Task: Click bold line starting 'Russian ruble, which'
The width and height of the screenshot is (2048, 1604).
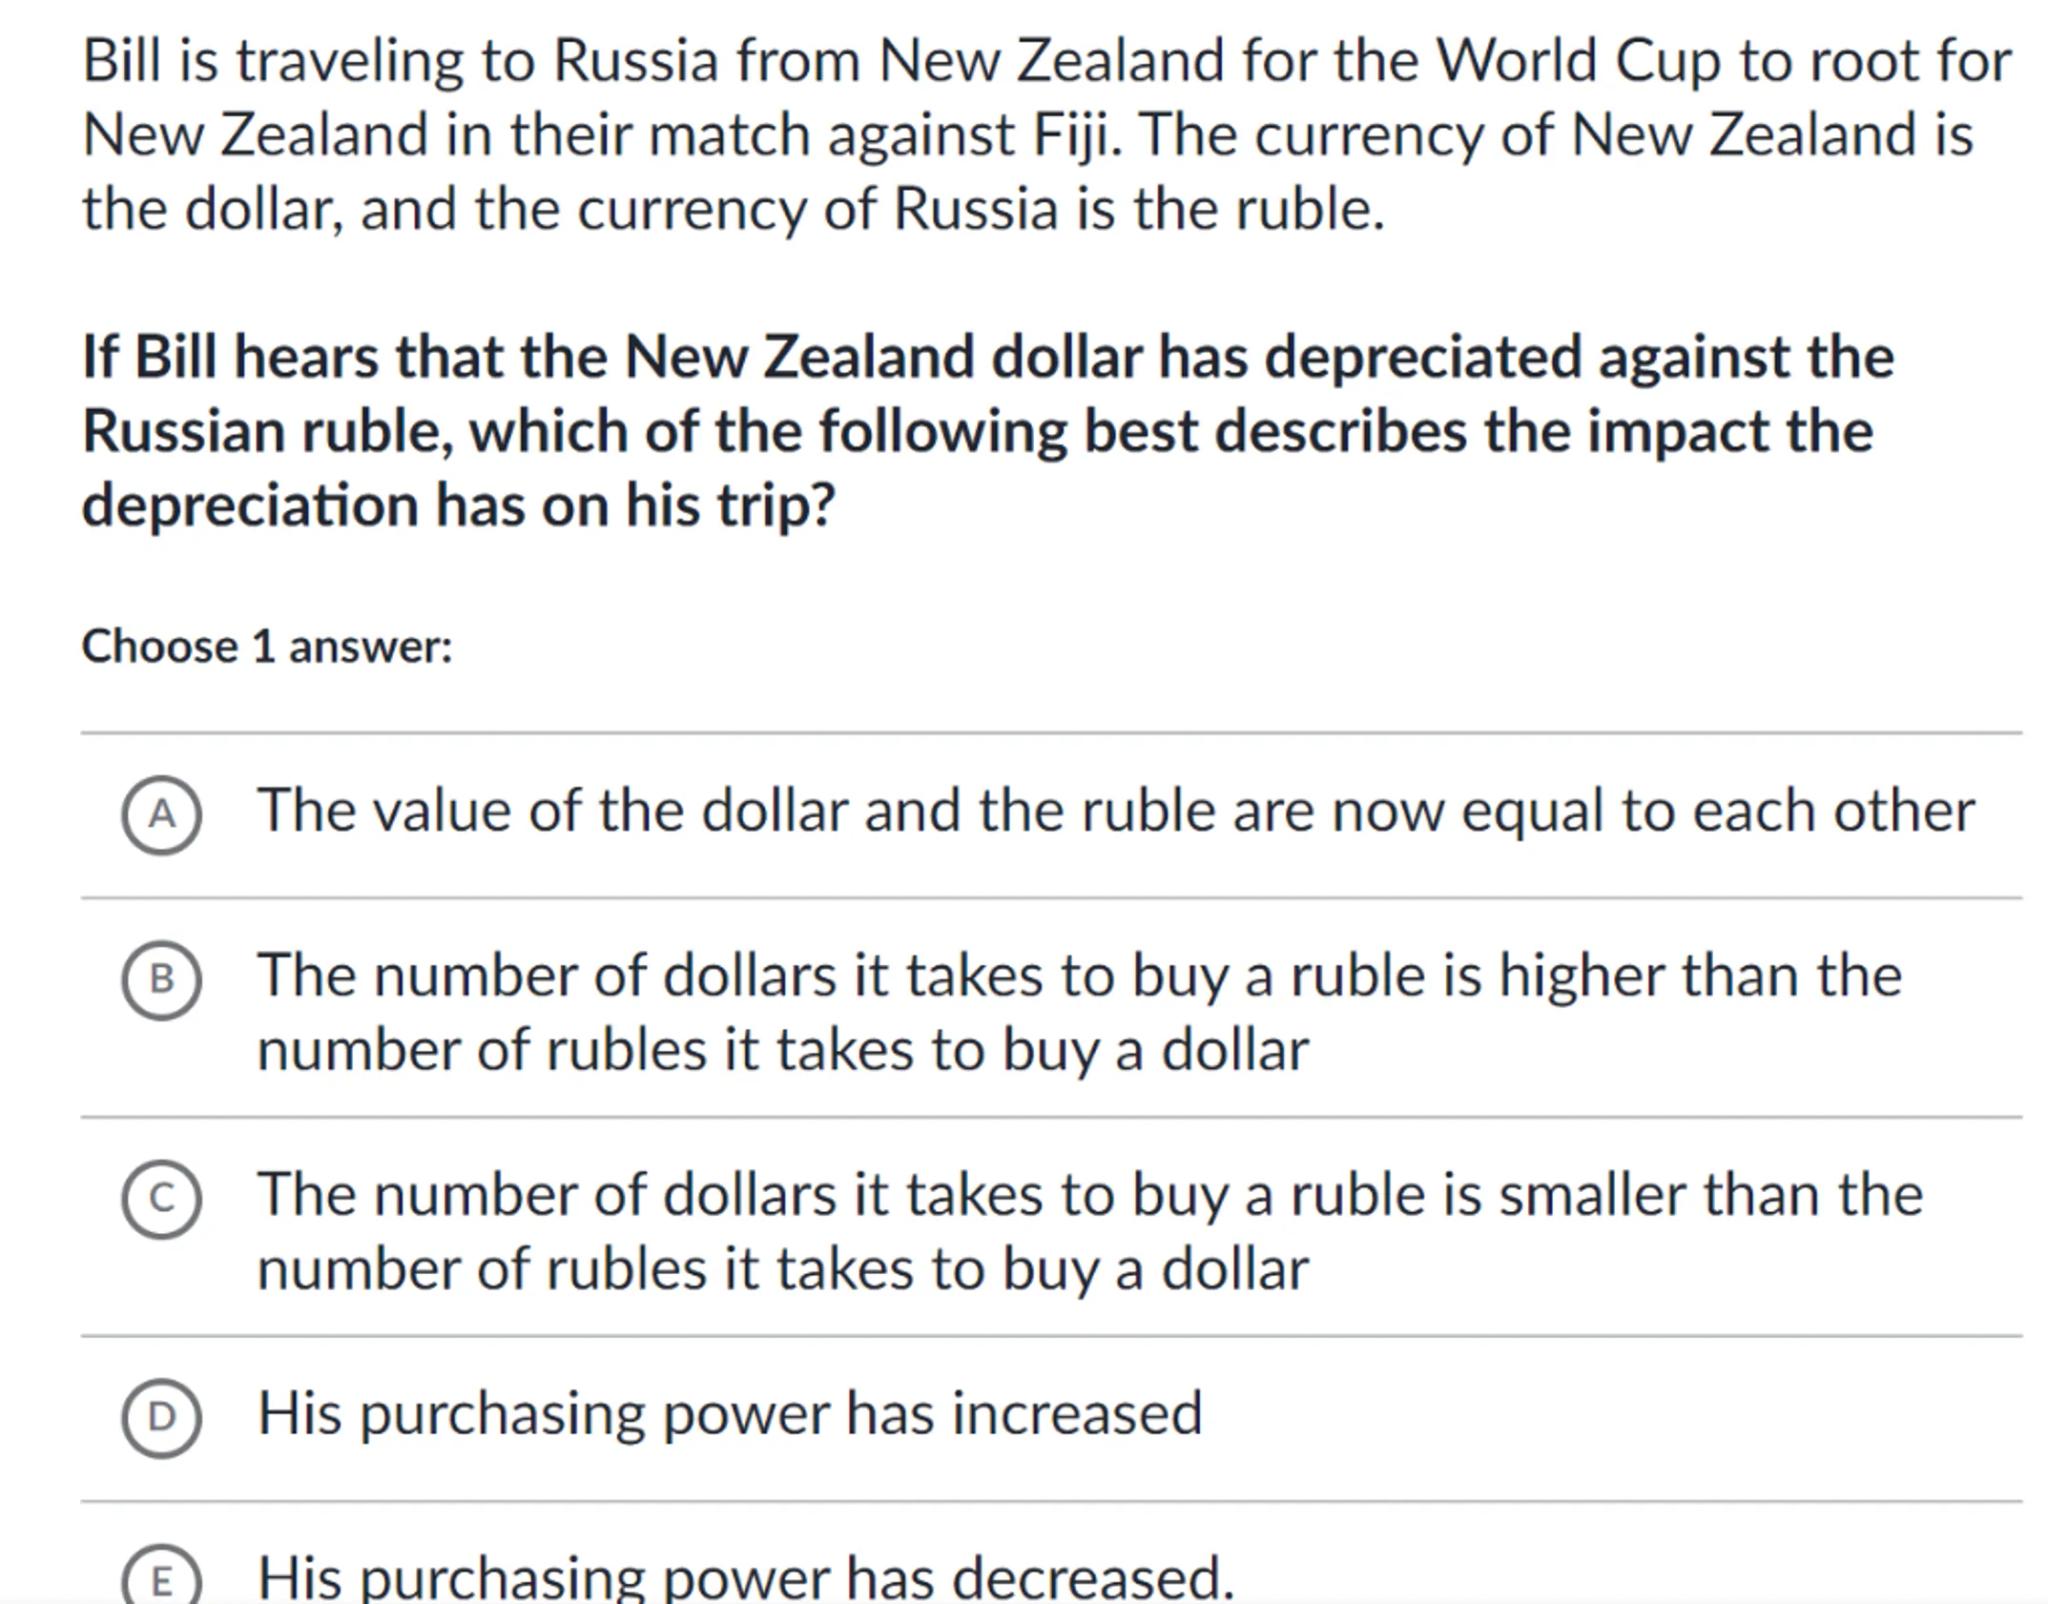Action: (977, 431)
